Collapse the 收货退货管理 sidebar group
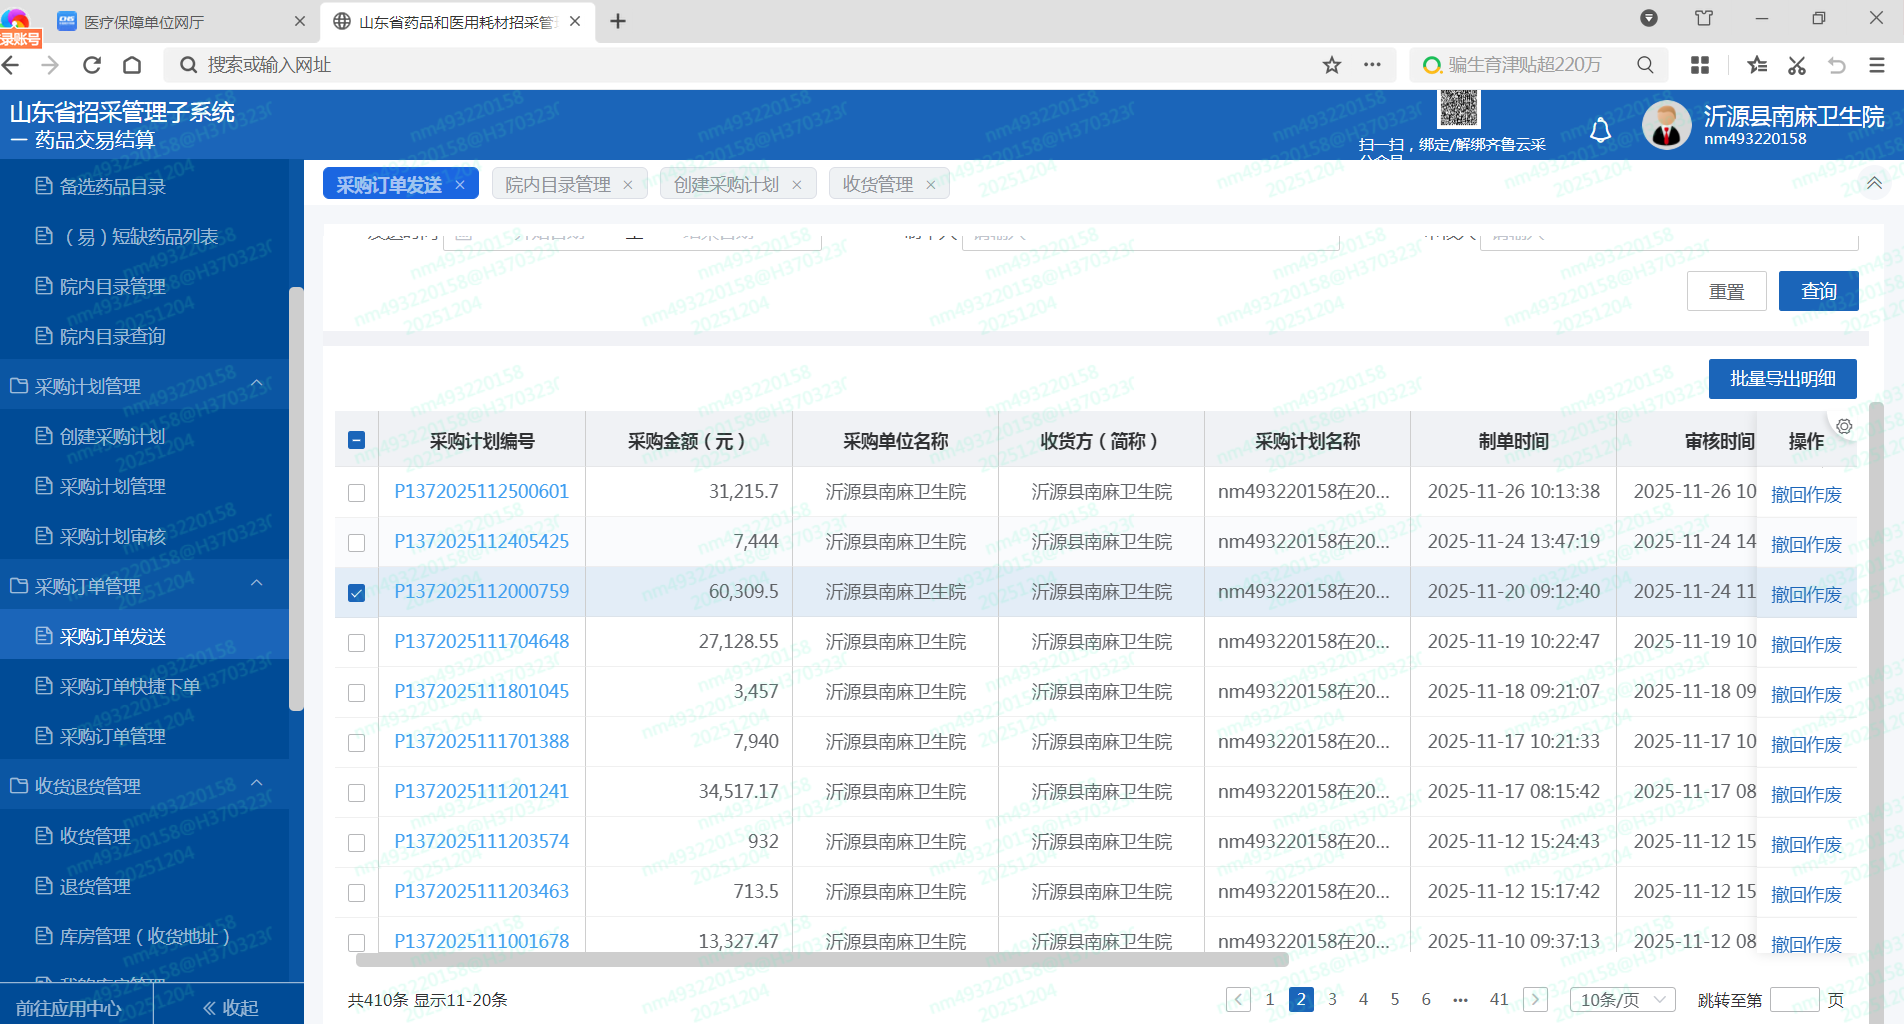 click(257, 785)
